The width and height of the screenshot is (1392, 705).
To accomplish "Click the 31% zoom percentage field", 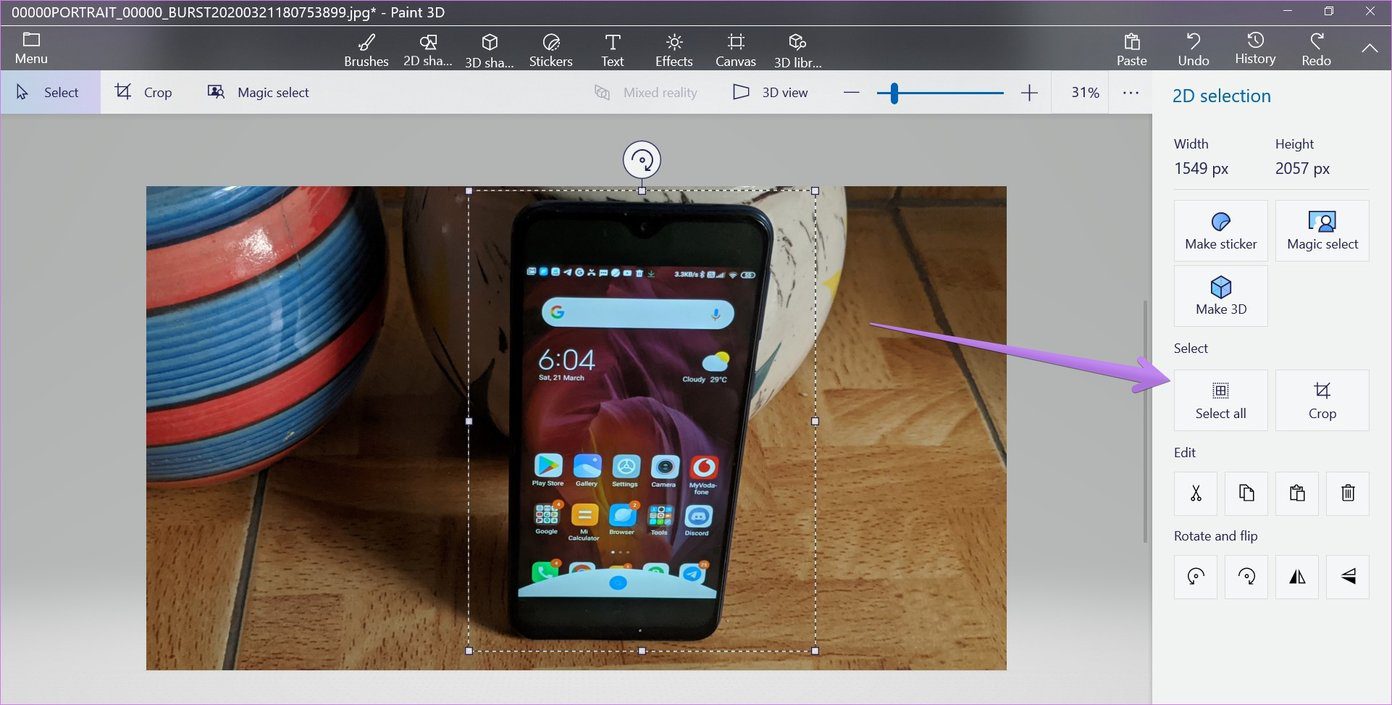I will coord(1085,92).
